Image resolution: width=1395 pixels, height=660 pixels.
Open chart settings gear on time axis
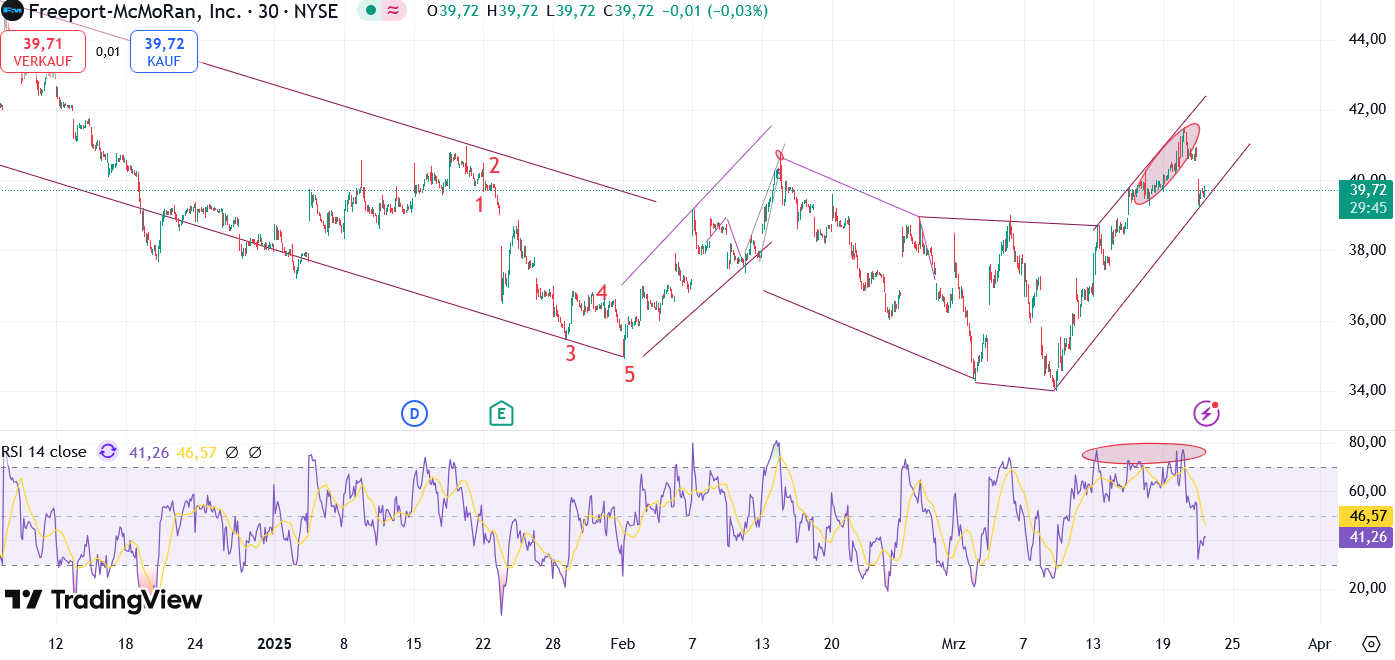[x=1371, y=643]
